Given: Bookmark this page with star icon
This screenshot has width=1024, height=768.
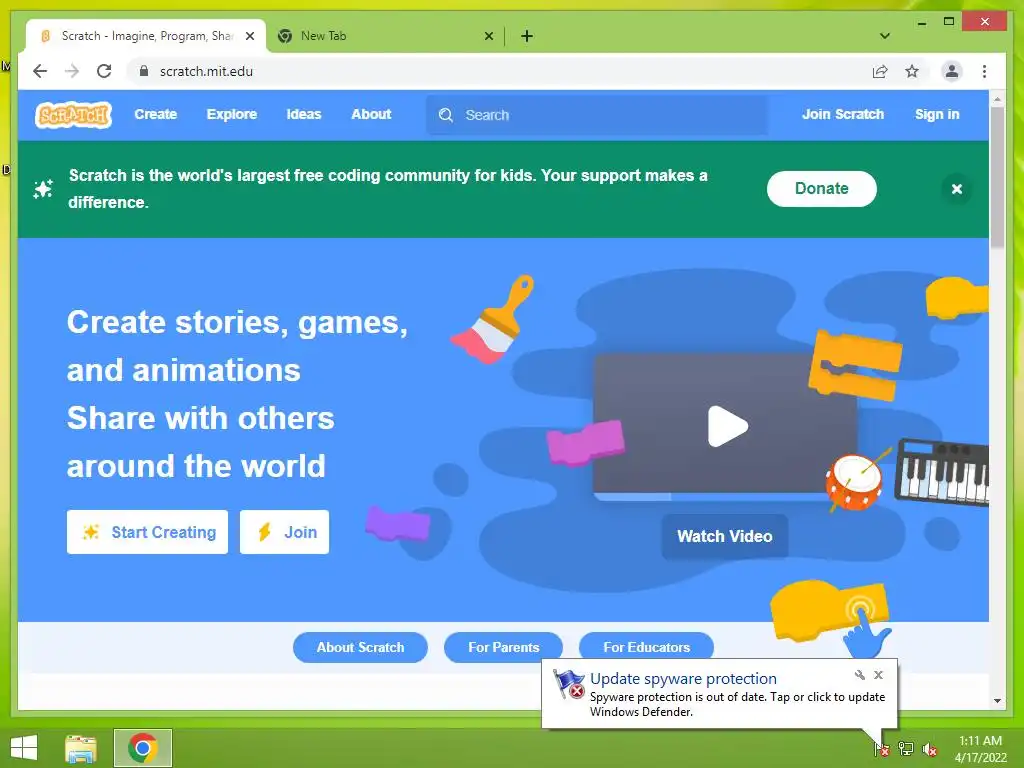Looking at the screenshot, I should click(912, 71).
